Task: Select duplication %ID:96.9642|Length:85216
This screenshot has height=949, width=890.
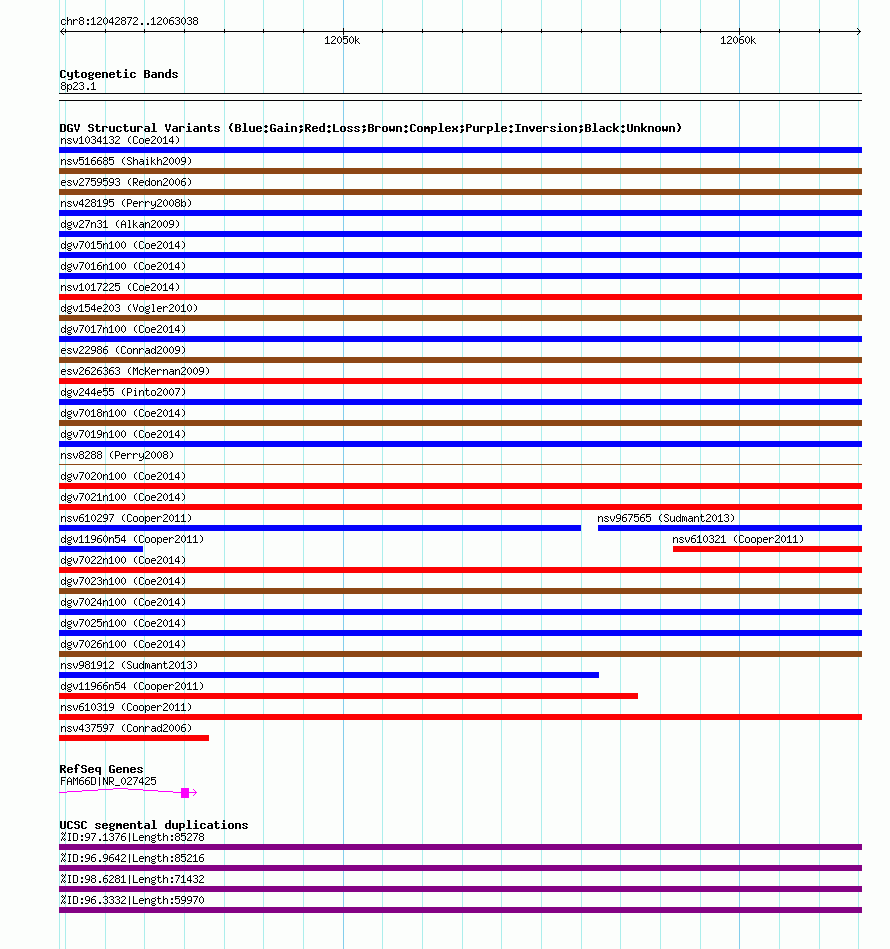Action: (132, 858)
